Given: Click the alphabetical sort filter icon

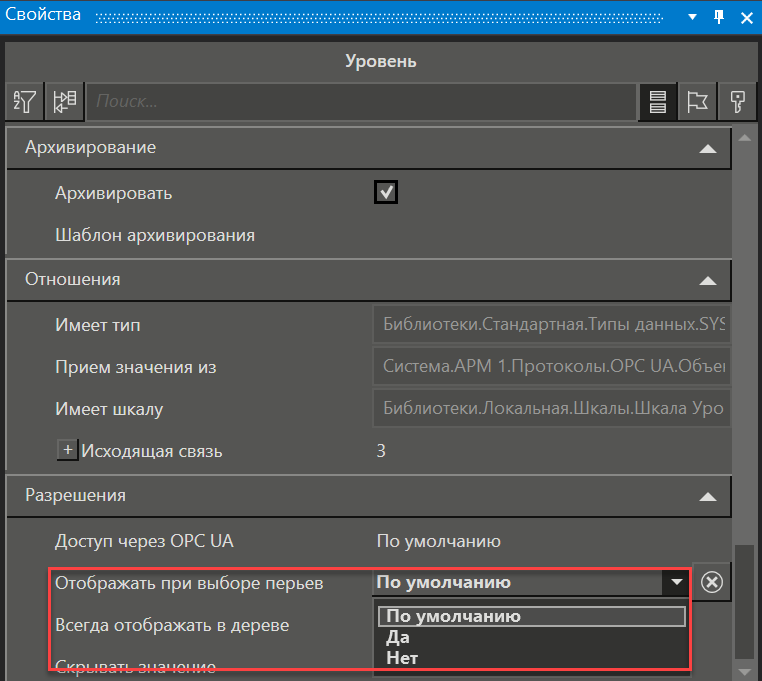Looking at the screenshot, I should [x=25, y=102].
